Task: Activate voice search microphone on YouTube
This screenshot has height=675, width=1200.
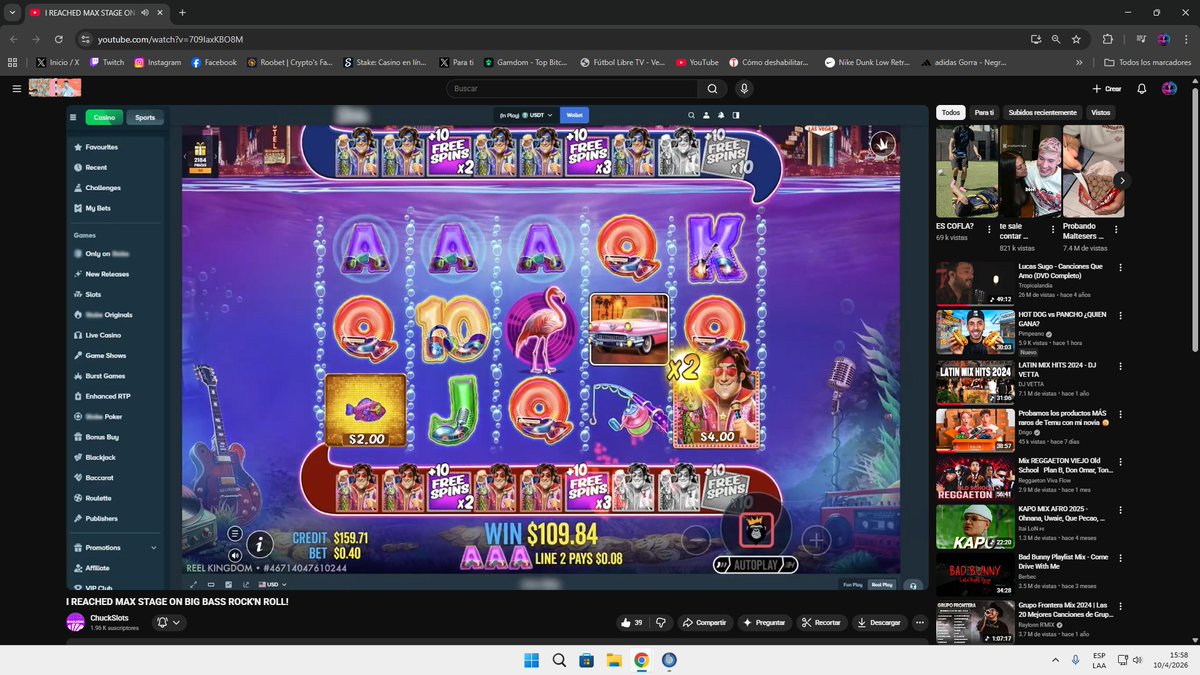Action: pyautogui.click(x=744, y=88)
